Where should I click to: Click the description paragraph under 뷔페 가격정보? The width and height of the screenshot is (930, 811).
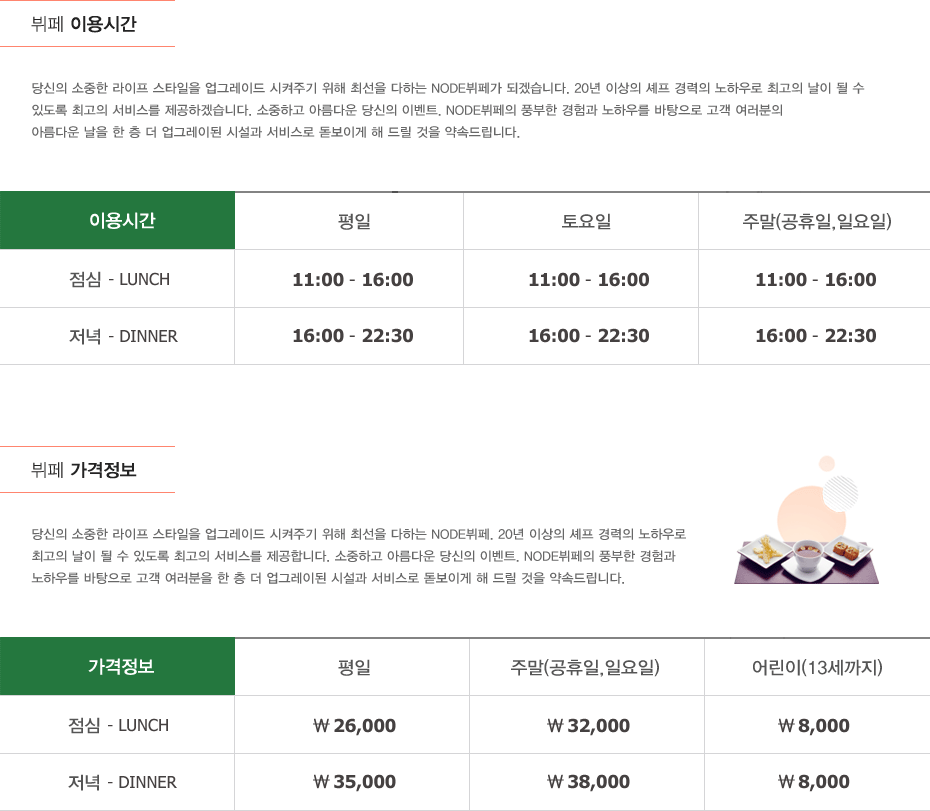(358, 556)
